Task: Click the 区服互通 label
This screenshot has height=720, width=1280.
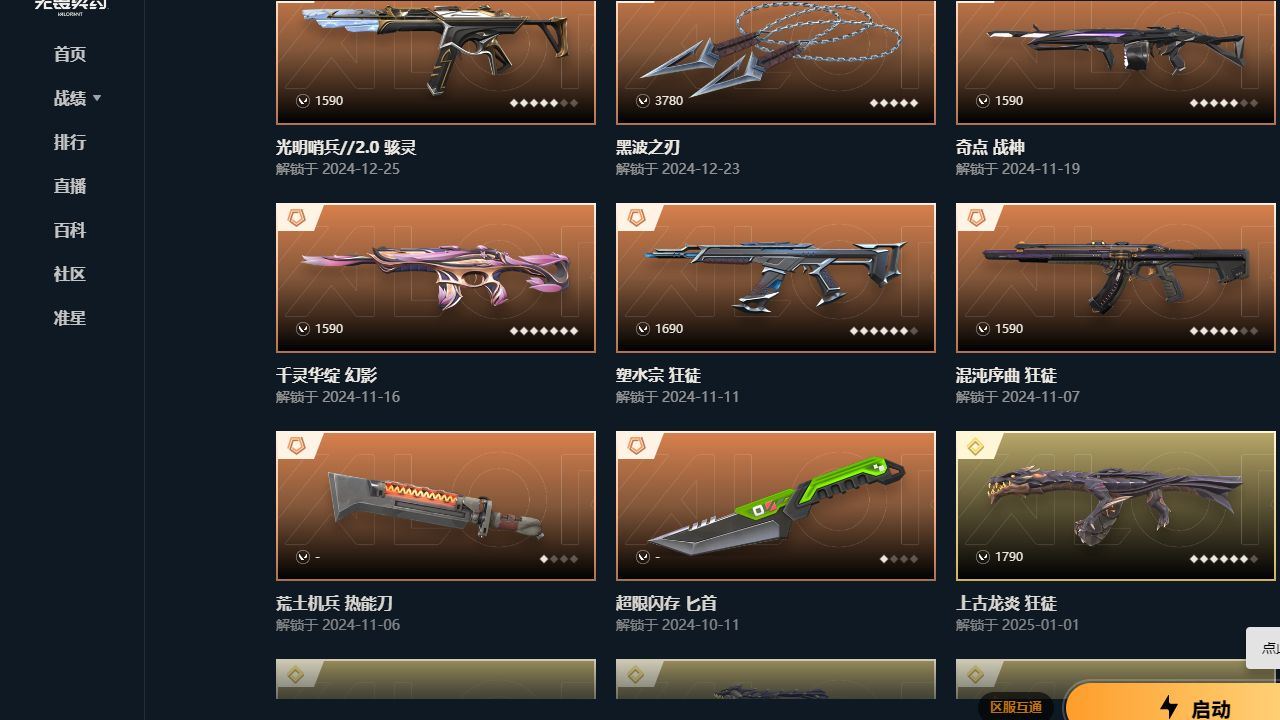Action: pyautogui.click(x=1016, y=707)
